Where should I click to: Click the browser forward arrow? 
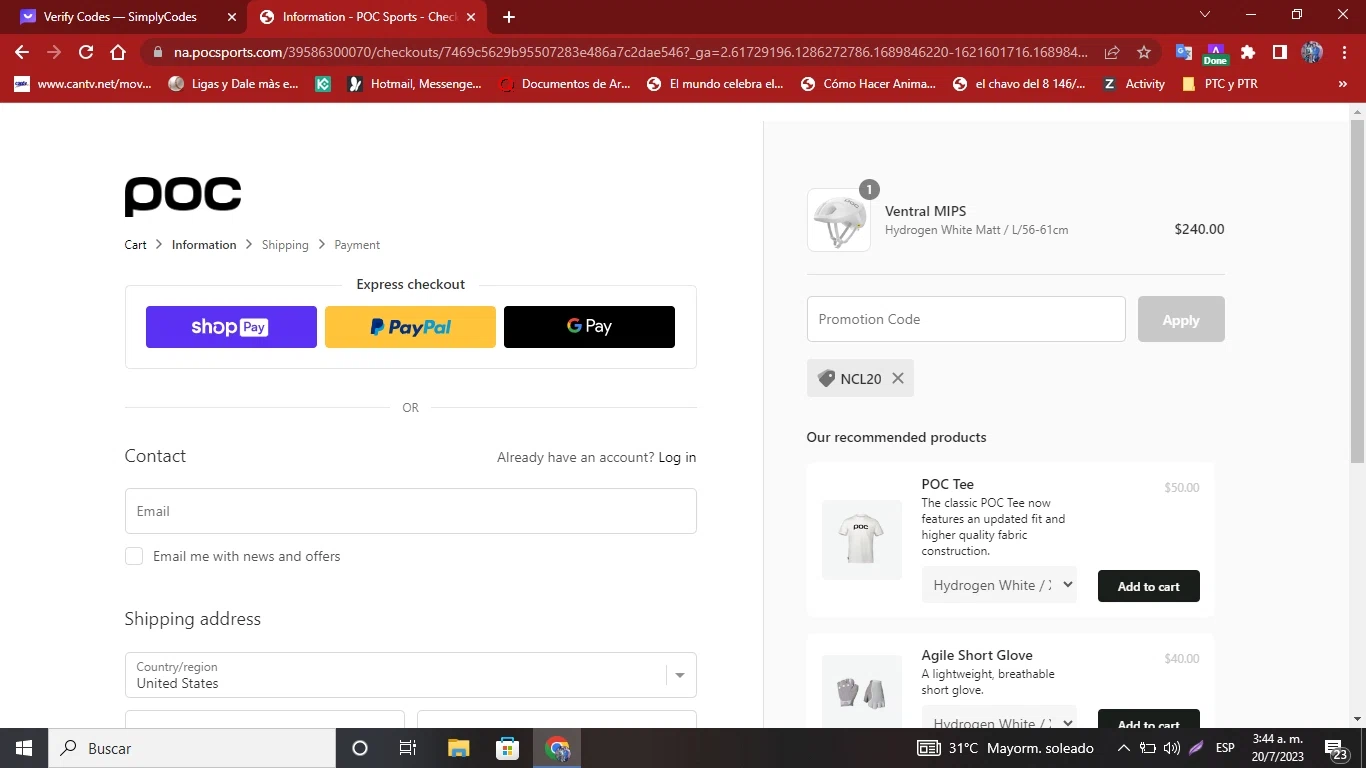pos(54,52)
